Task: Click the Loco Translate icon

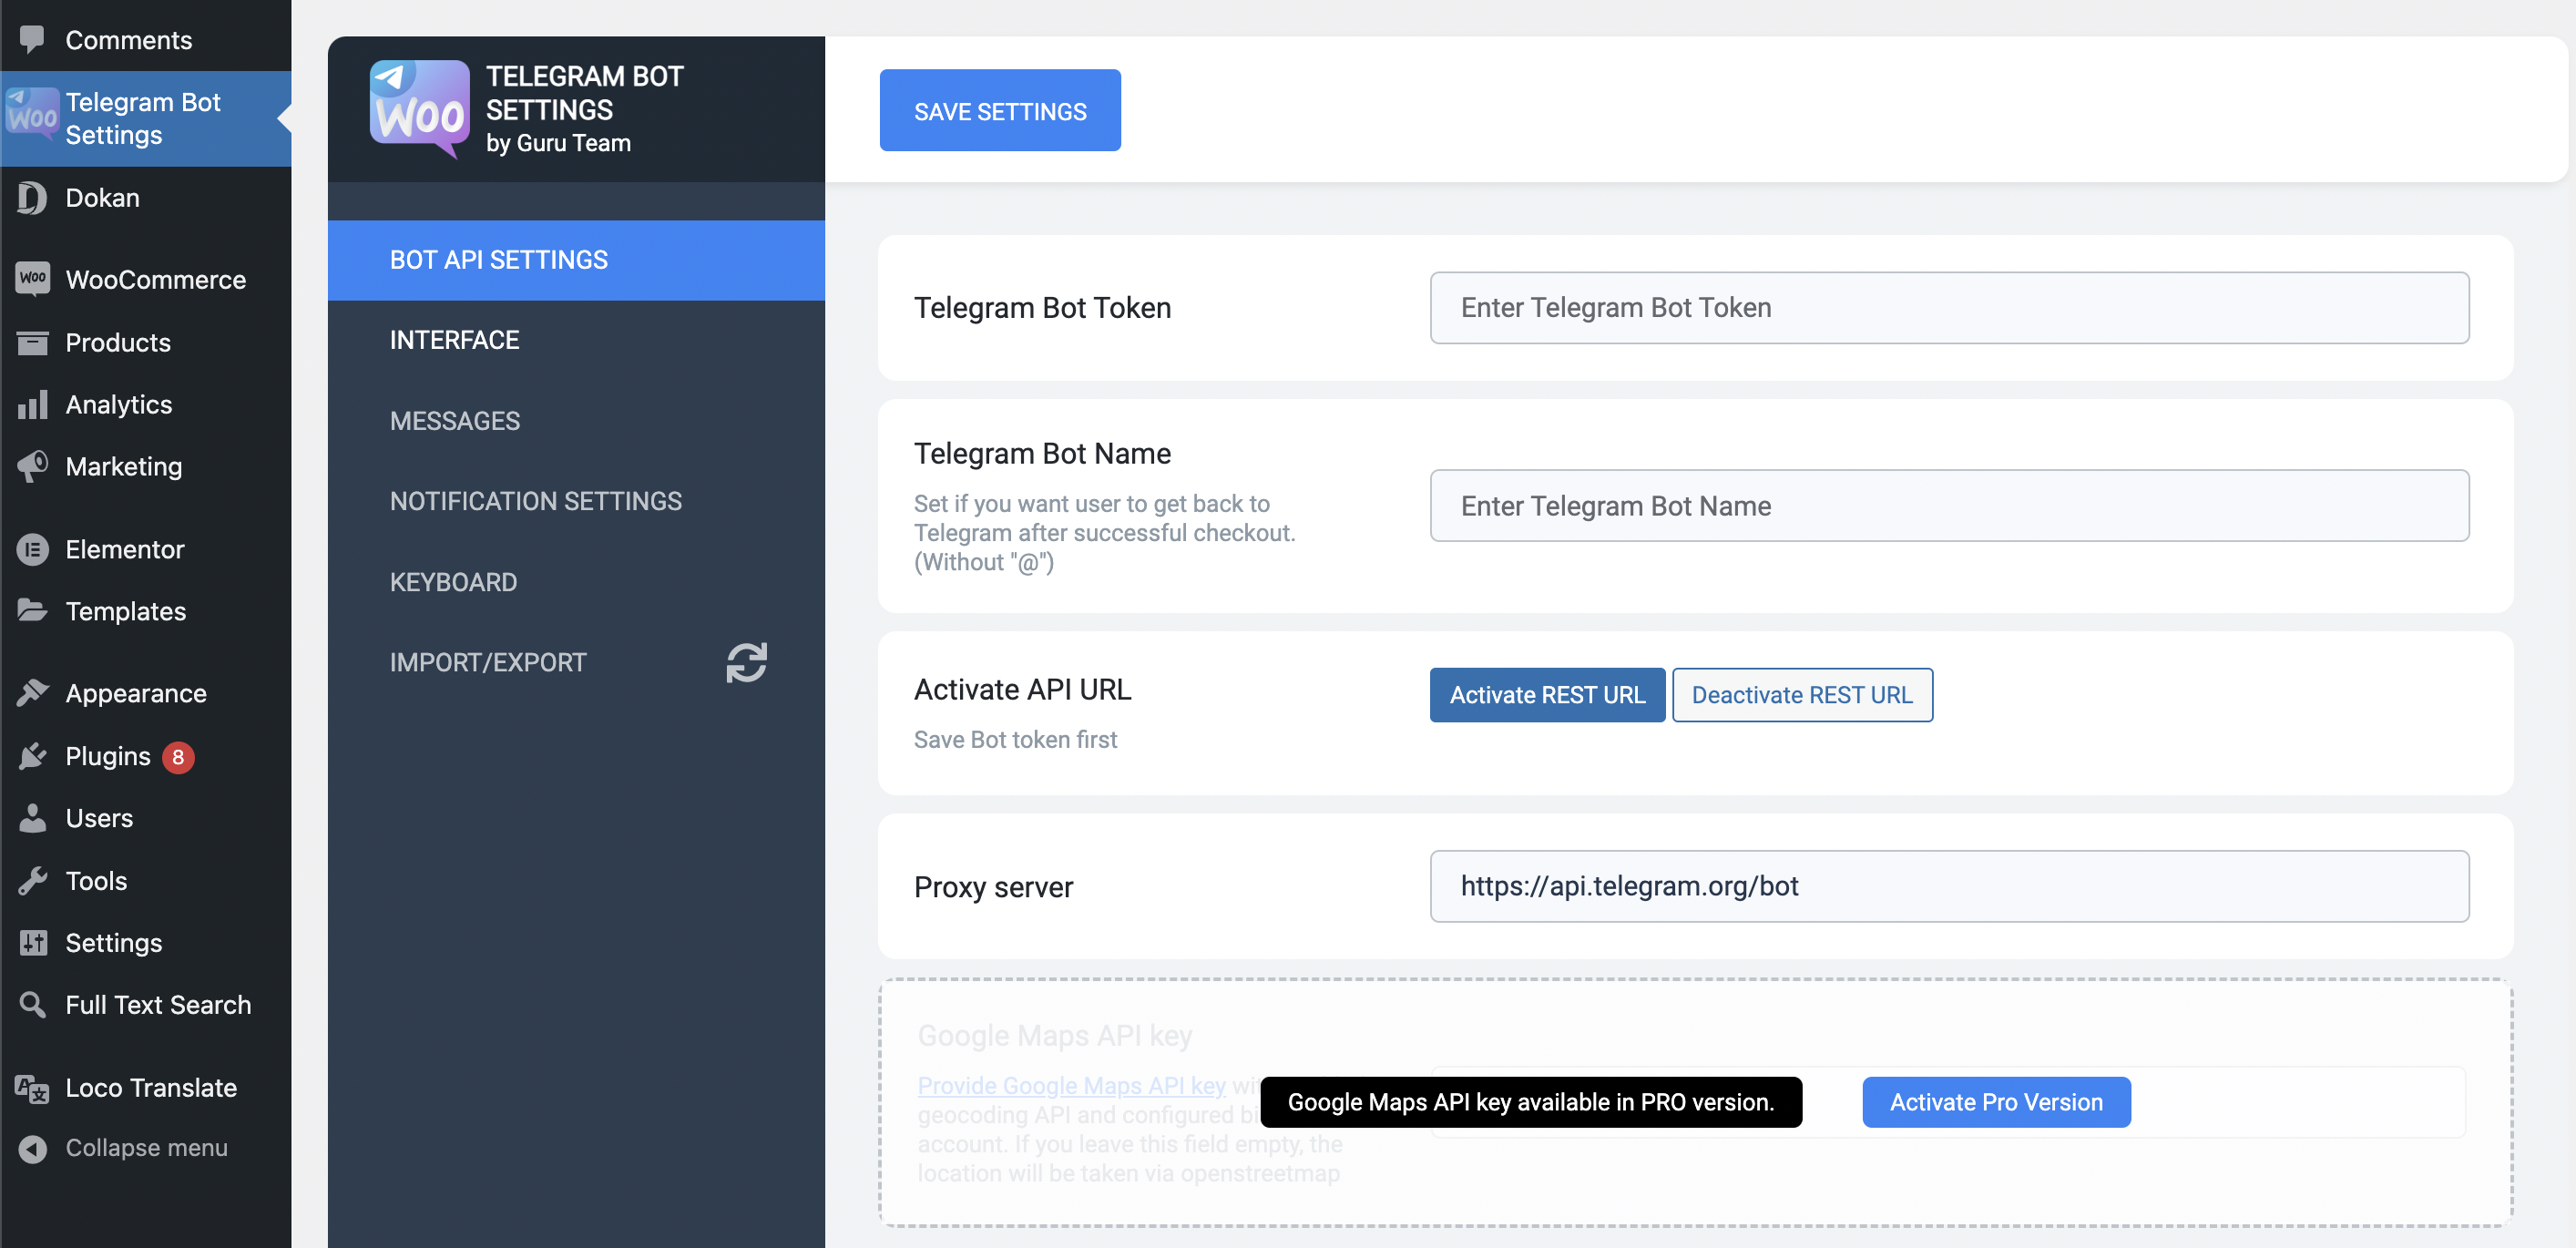Action: coord(32,1087)
